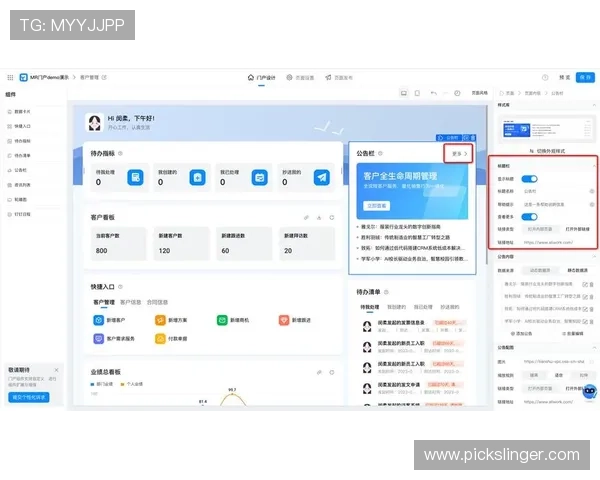Select the 客户信息 tab in 快捷入口
This screenshot has width=600, height=480.
tap(130, 301)
